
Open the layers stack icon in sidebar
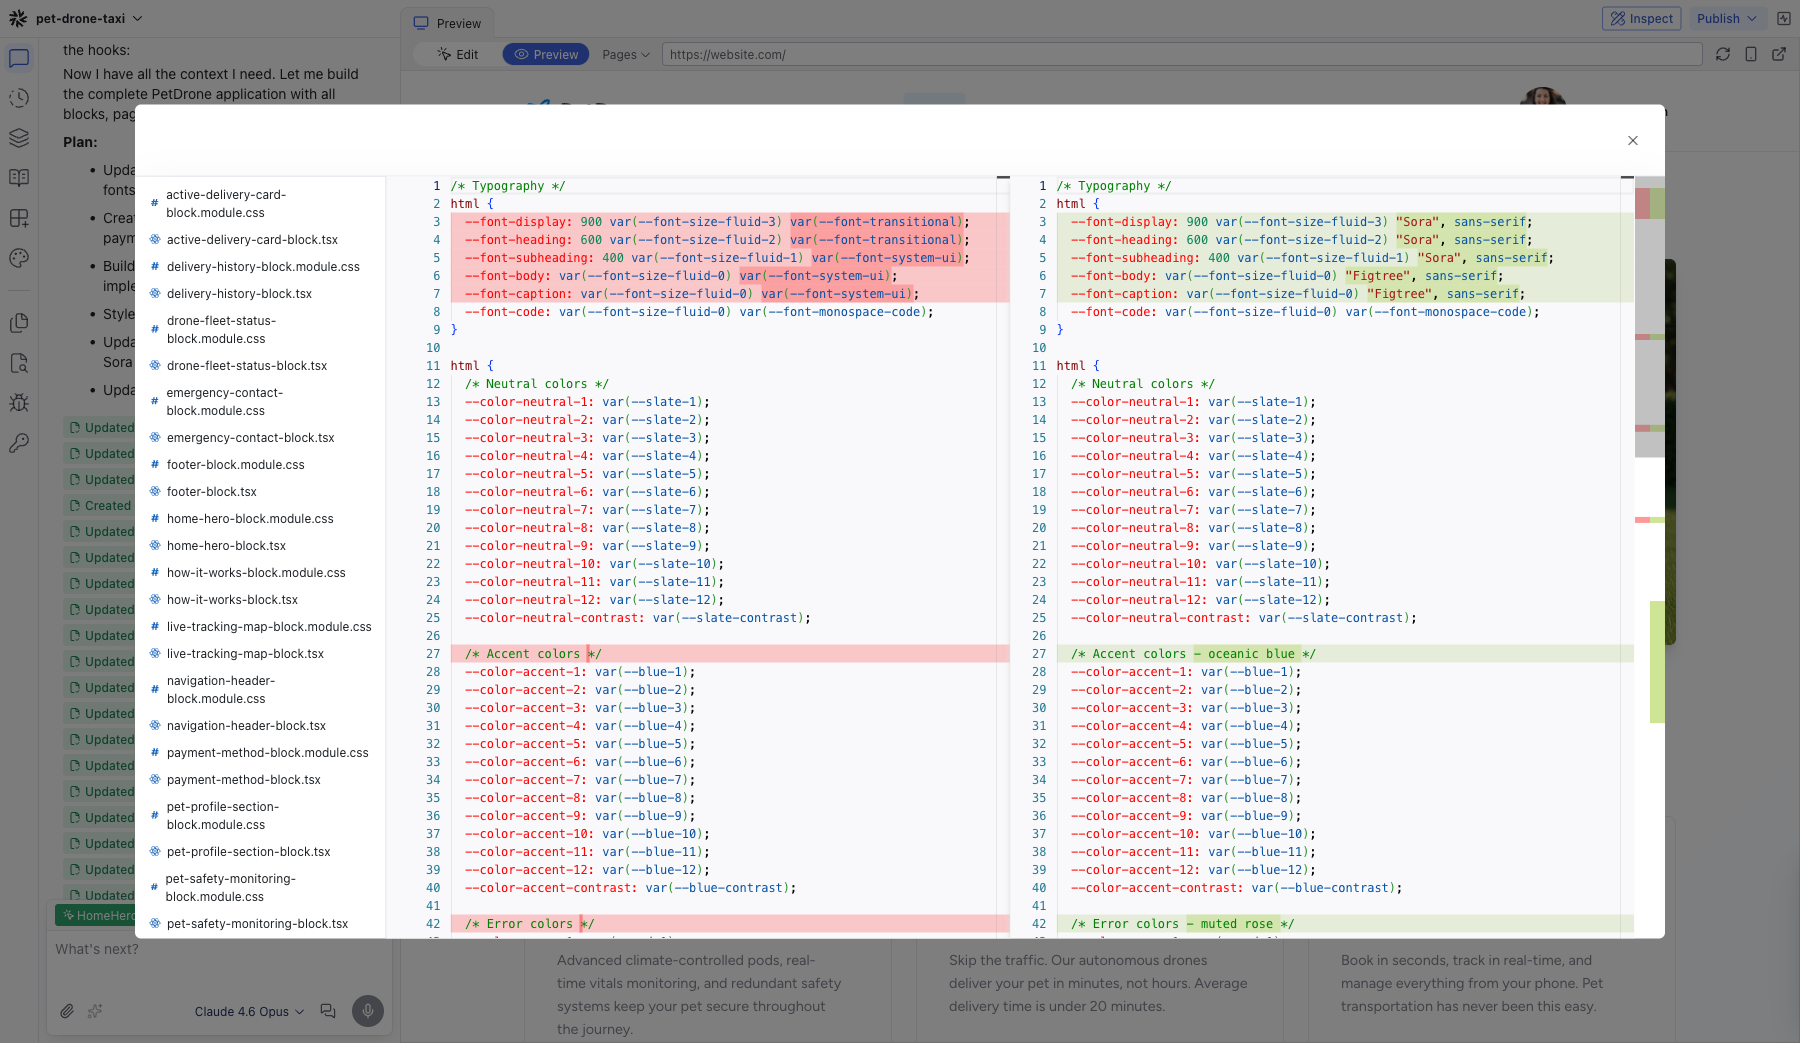pos(19,138)
